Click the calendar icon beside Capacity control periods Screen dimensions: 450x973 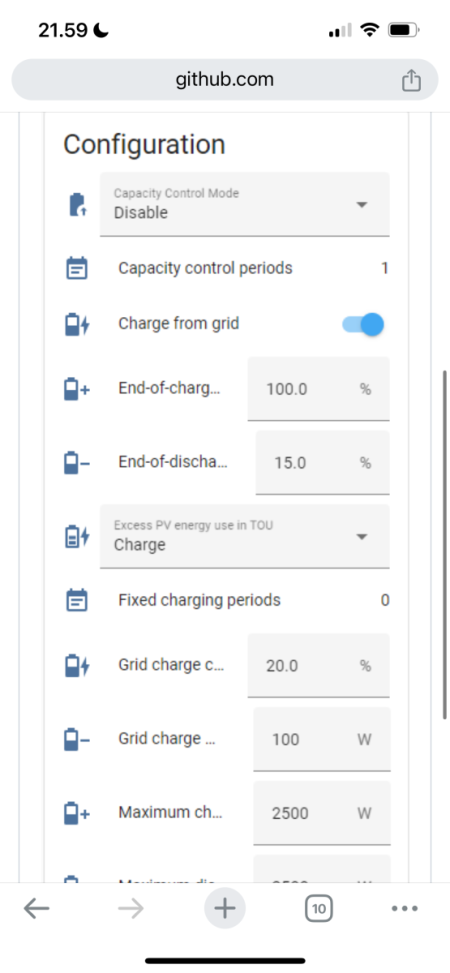click(x=77, y=269)
